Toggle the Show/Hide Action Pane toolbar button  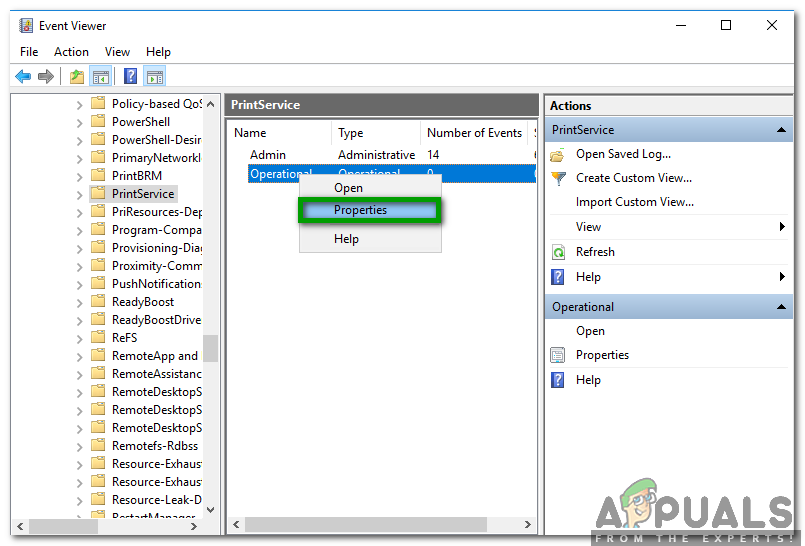click(154, 76)
